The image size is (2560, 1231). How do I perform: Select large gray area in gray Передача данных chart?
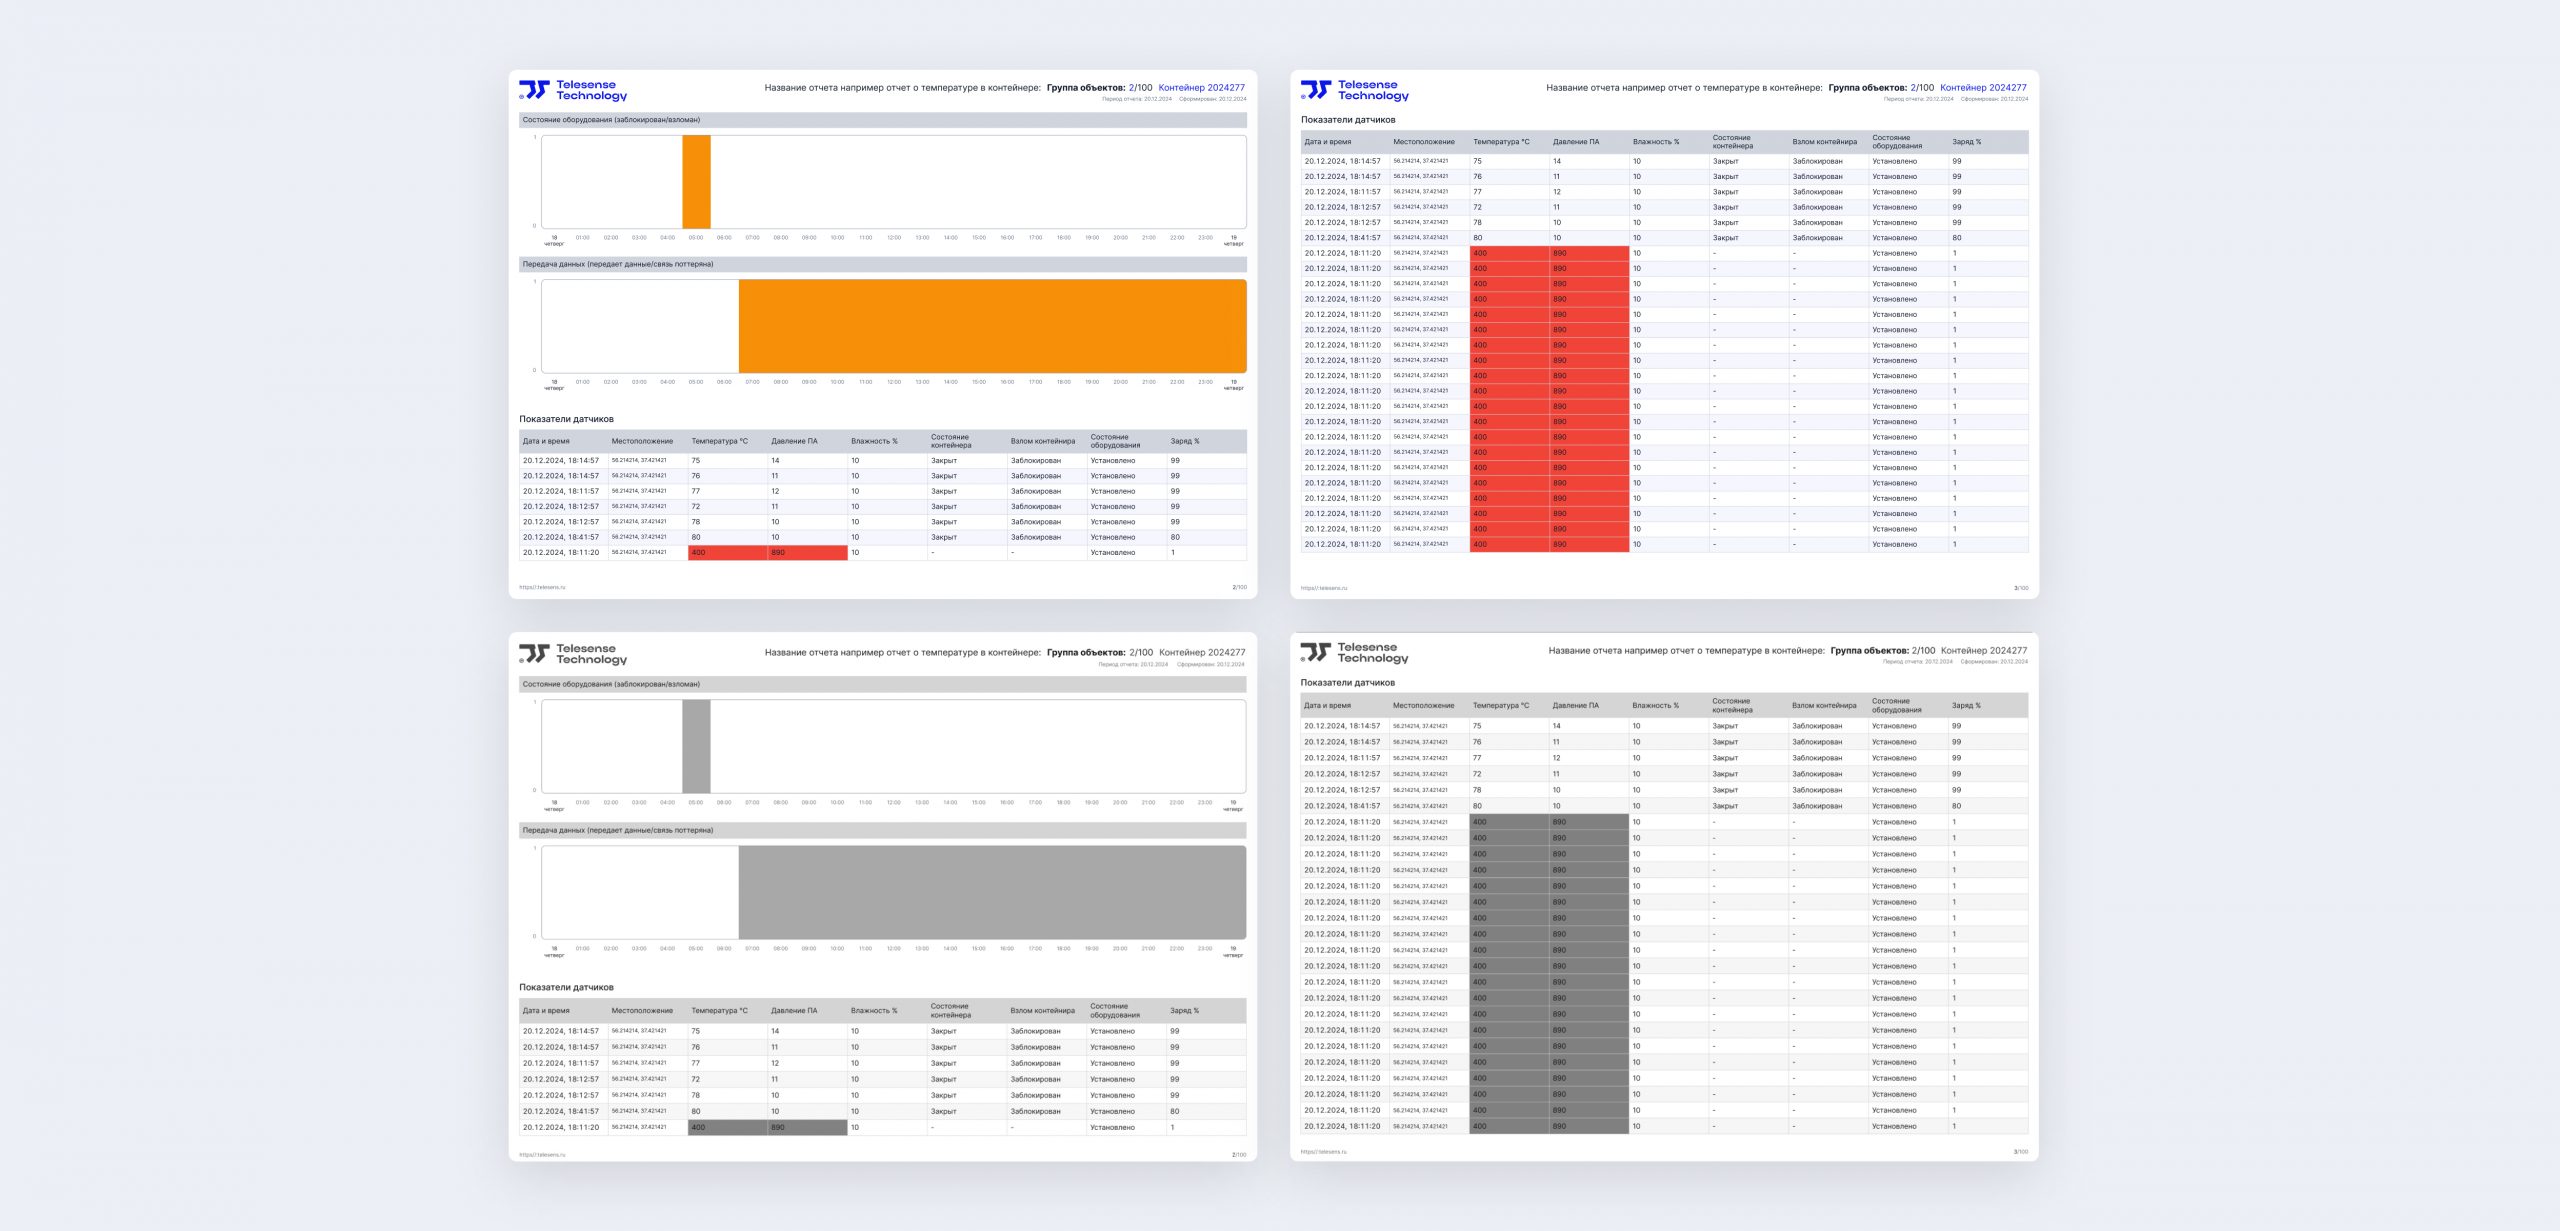[992, 893]
